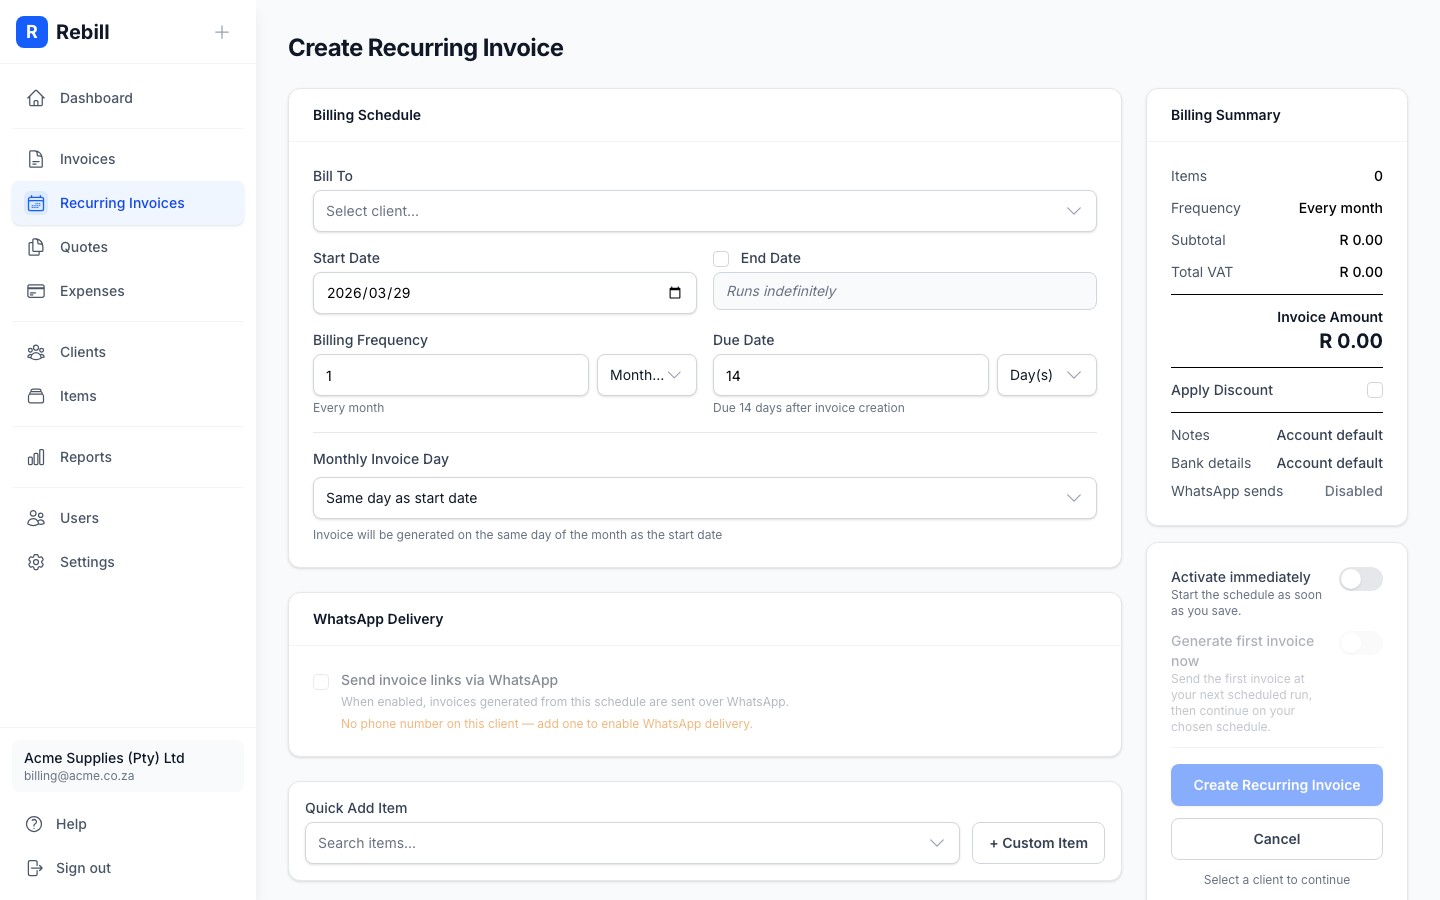Screen dimensions: 1440x900
Task: Open Reports using the chart icon
Action: point(36,457)
